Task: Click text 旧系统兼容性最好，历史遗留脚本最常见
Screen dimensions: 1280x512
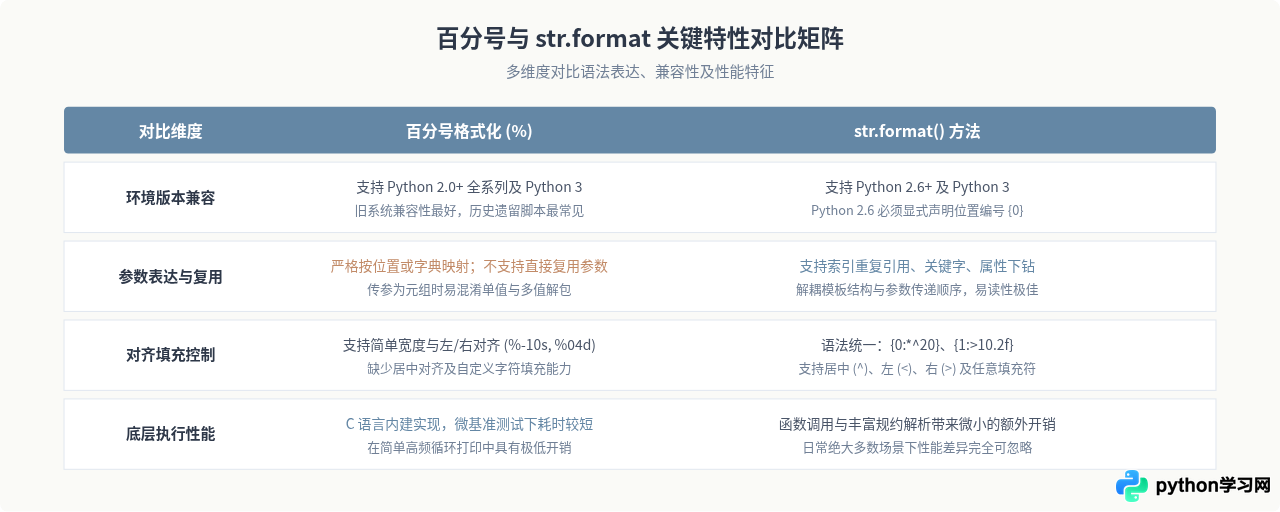Action: [x=469, y=211]
